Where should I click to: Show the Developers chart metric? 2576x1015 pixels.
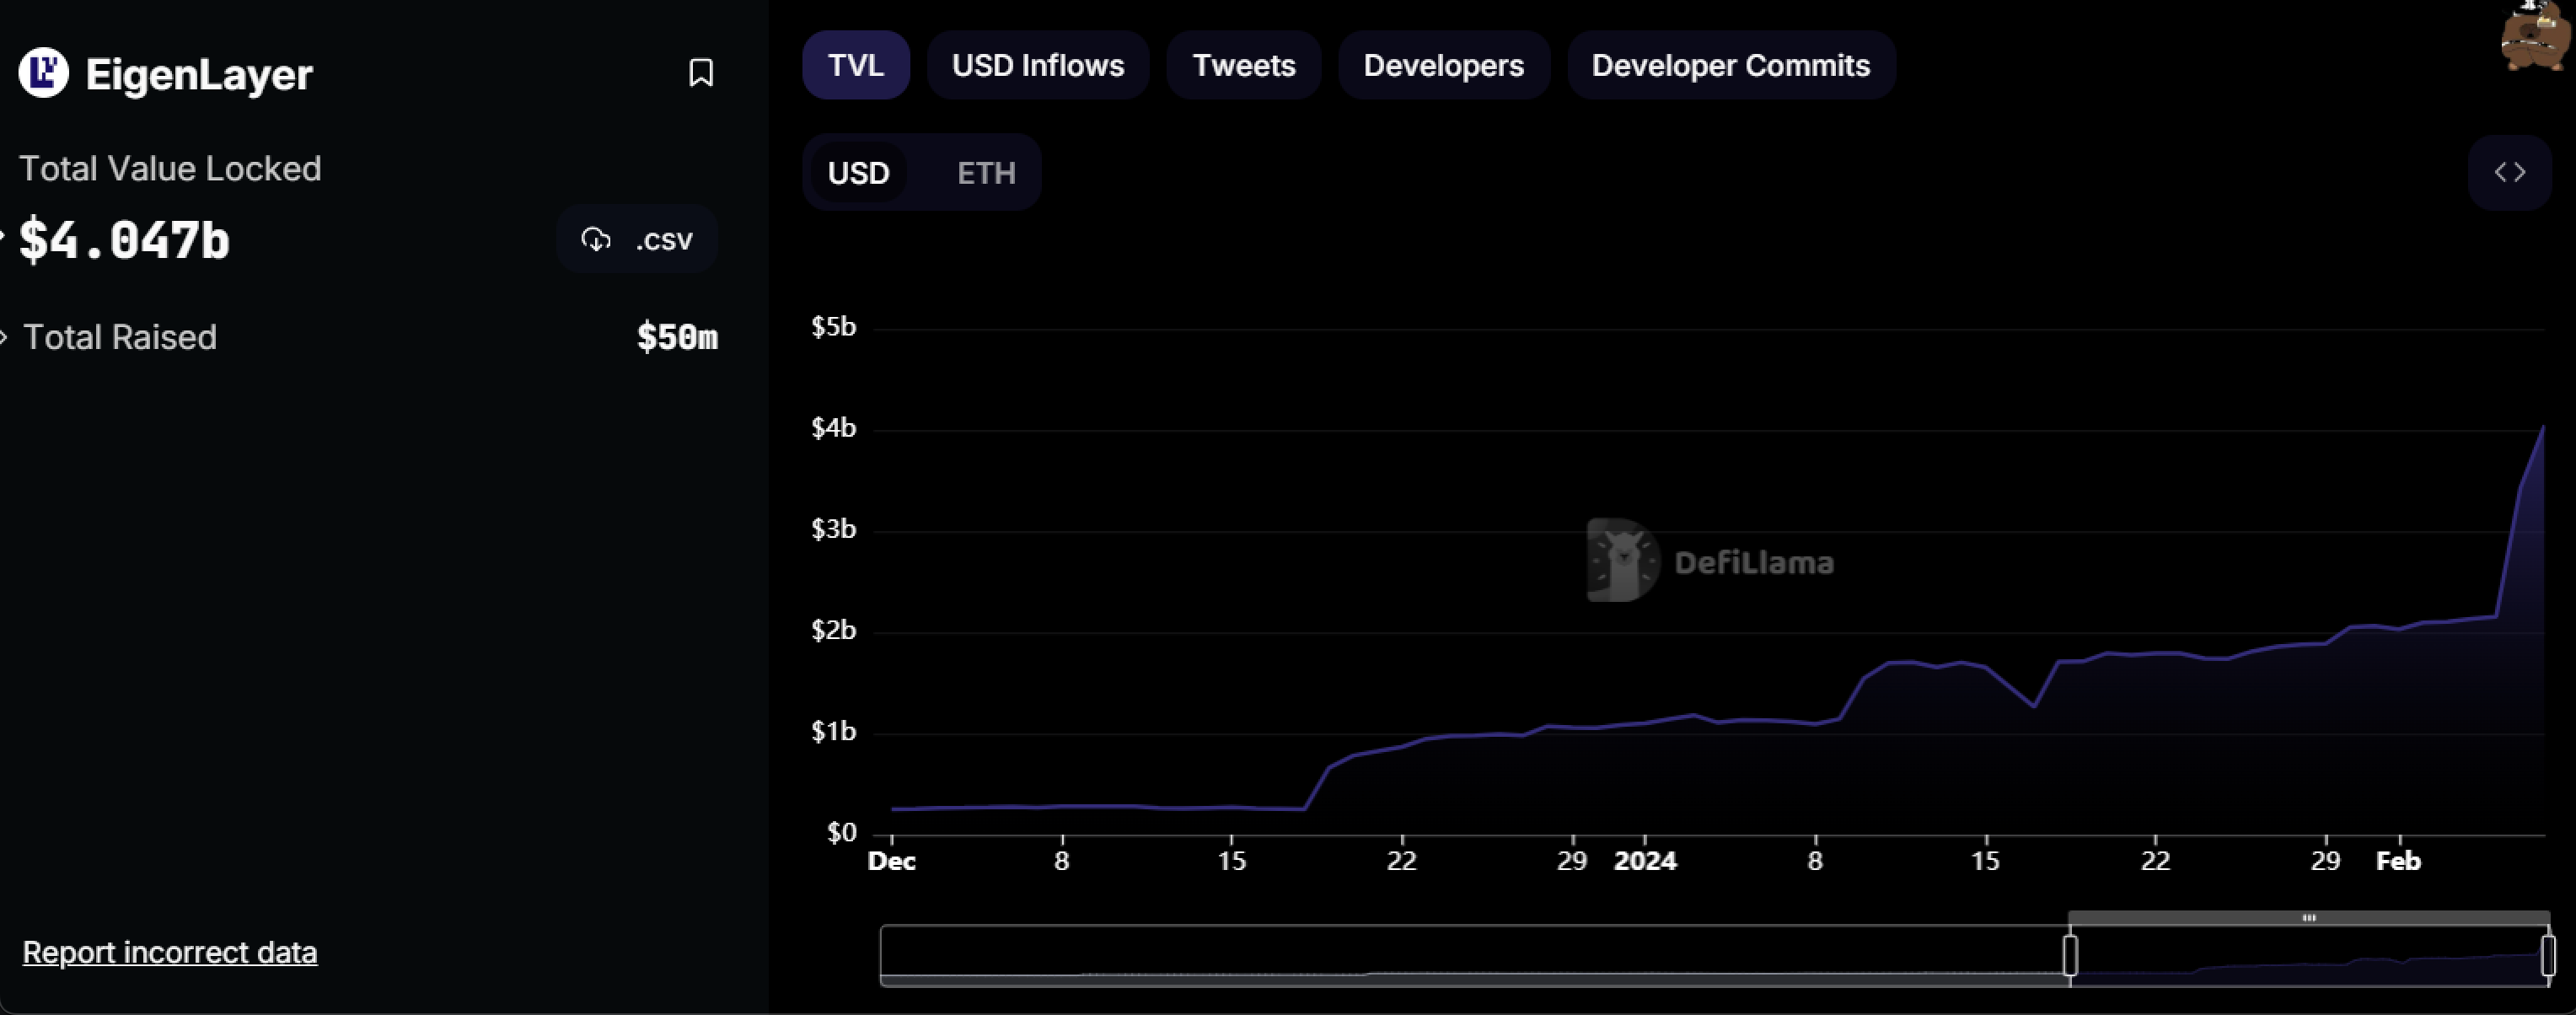click(1443, 66)
